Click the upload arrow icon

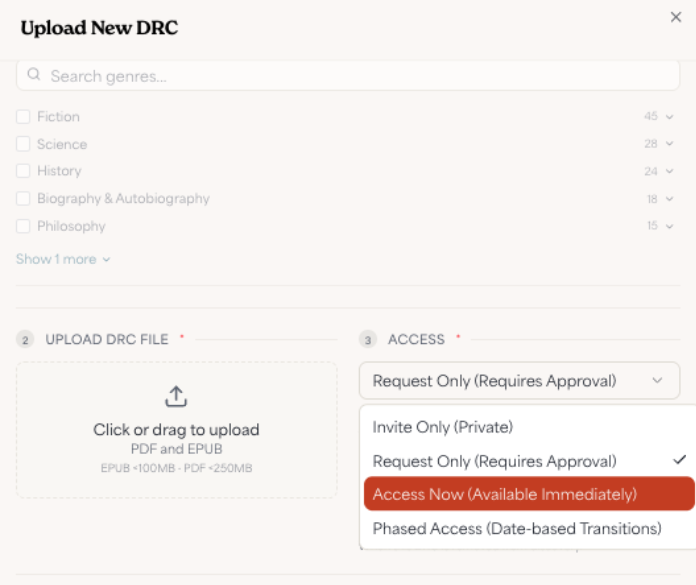pyautogui.click(x=176, y=396)
